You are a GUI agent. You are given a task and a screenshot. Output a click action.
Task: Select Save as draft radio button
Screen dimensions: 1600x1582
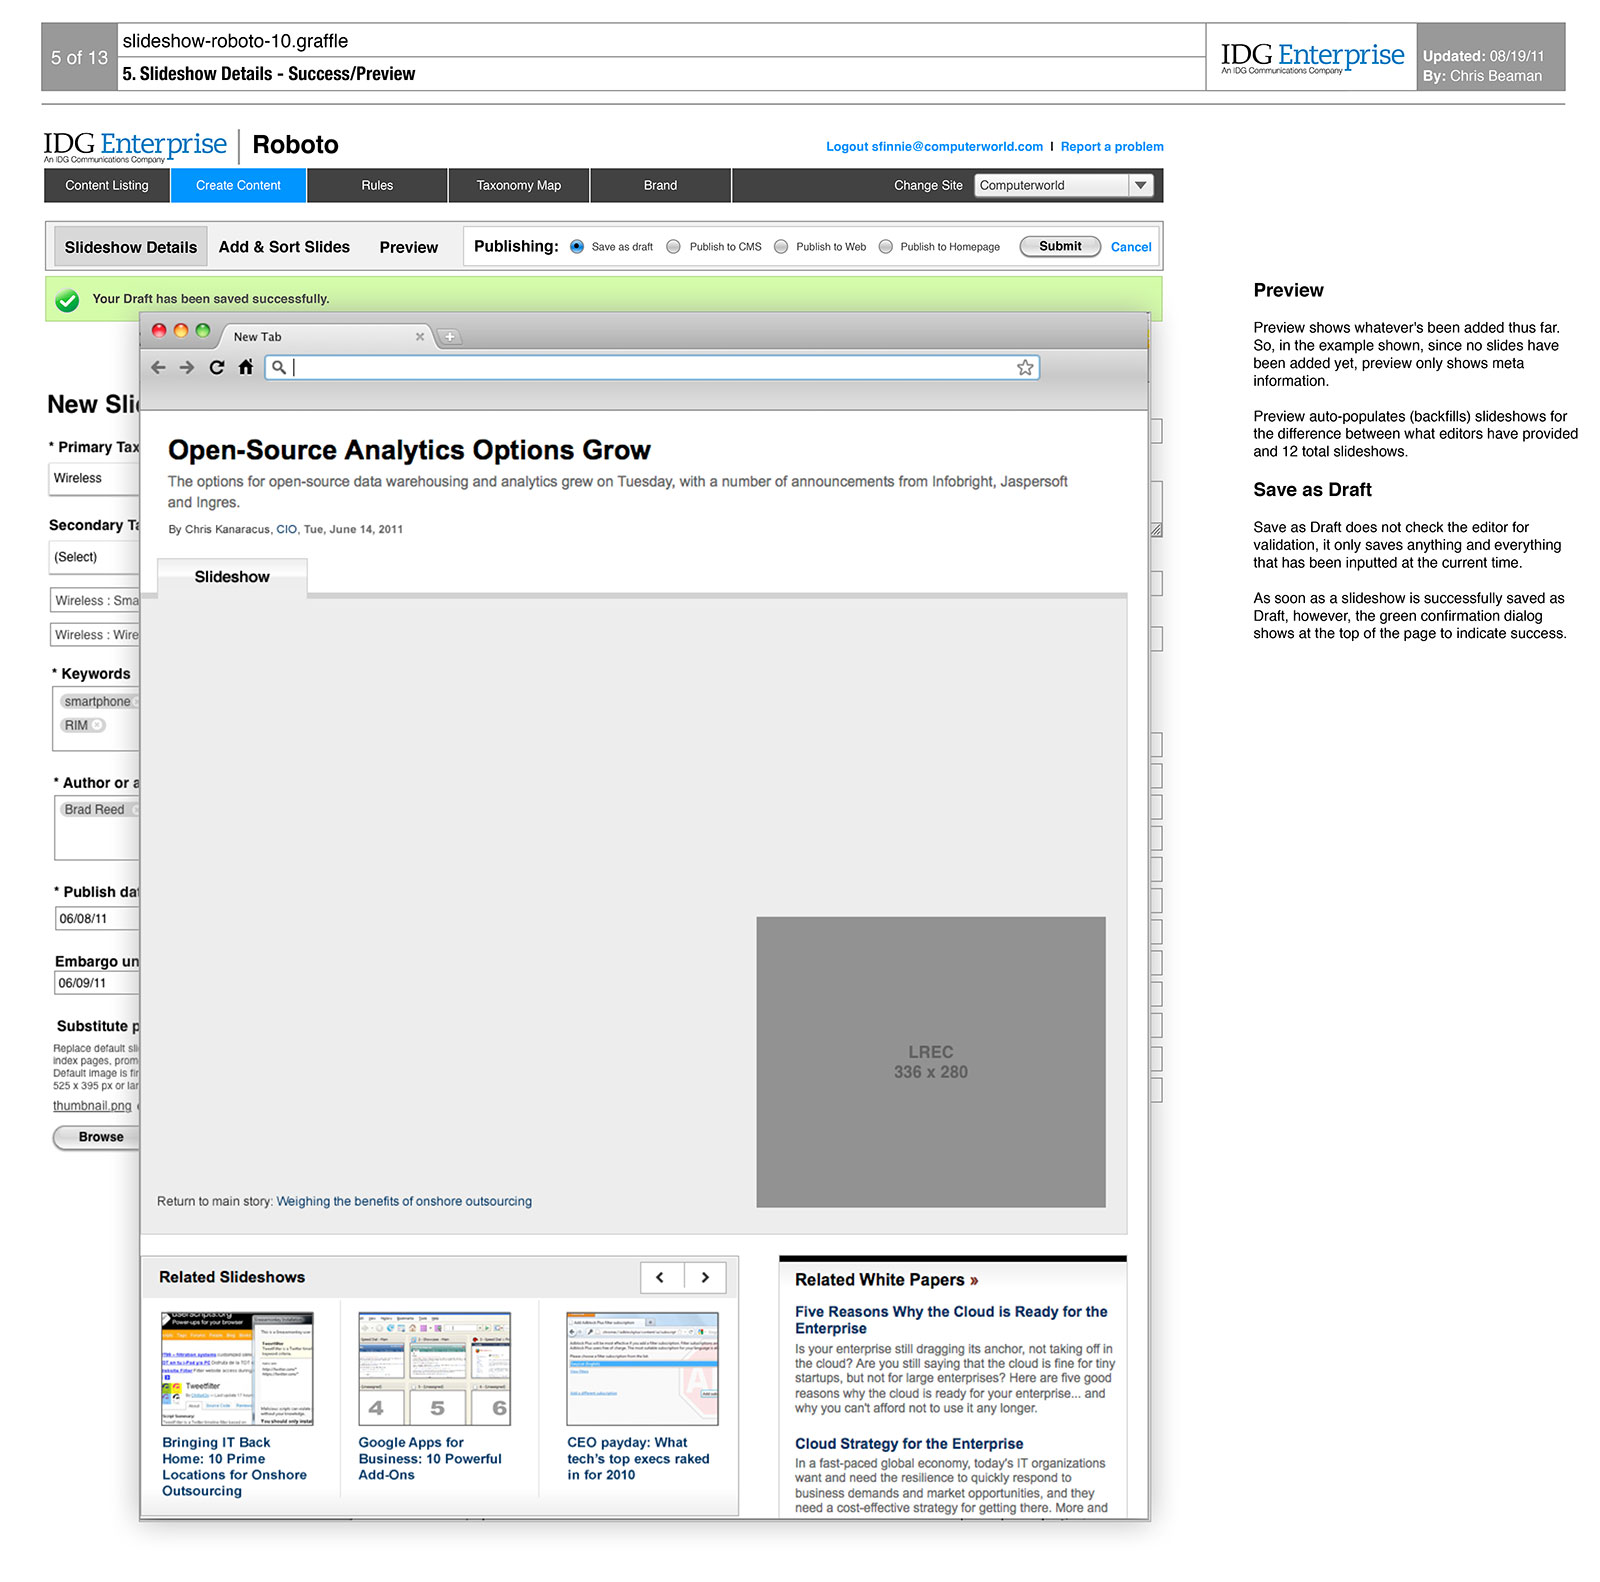[577, 247]
